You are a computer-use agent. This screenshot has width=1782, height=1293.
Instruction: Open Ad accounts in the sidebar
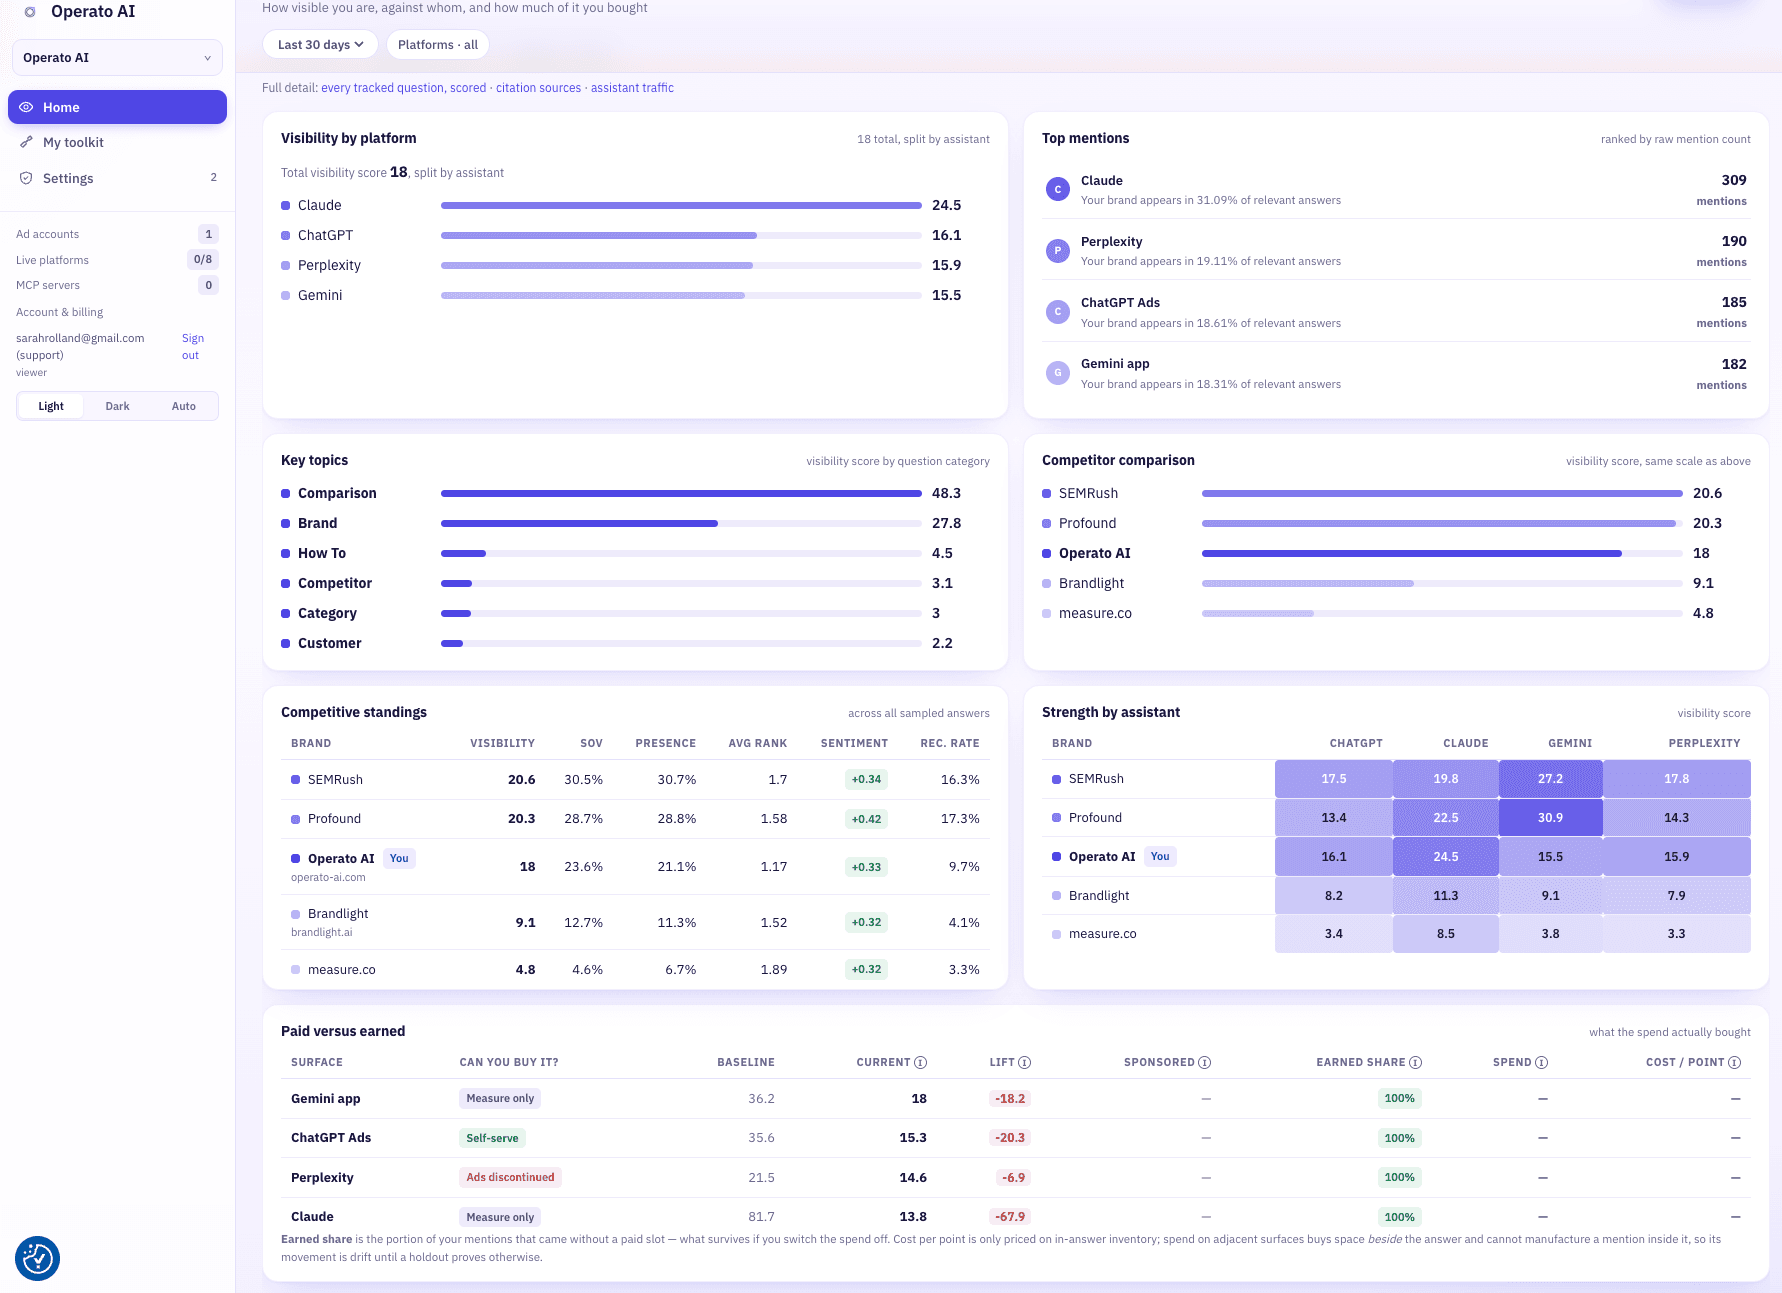click(x=117, y=234)
